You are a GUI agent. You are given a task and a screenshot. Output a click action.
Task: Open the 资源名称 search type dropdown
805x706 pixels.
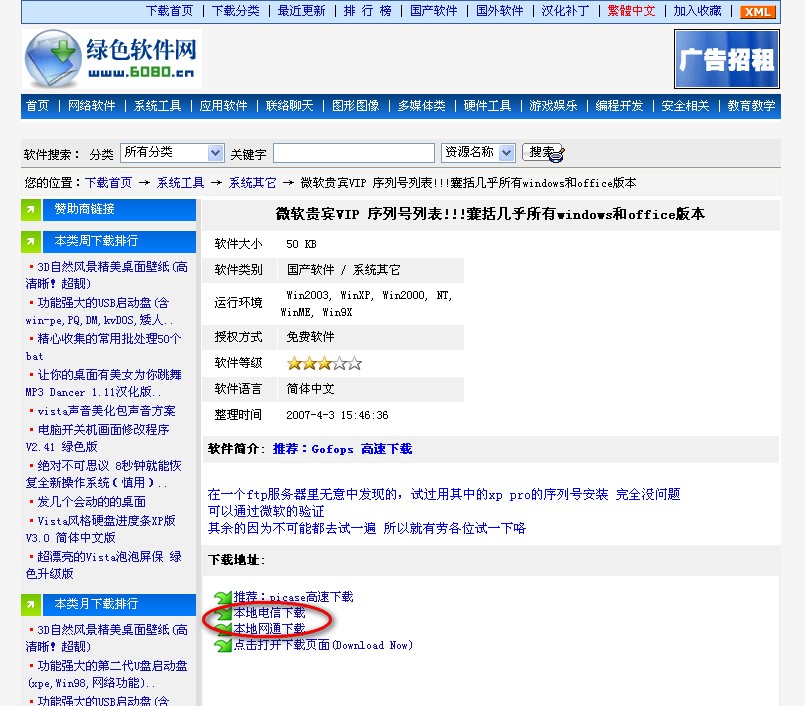pos(478,152)
